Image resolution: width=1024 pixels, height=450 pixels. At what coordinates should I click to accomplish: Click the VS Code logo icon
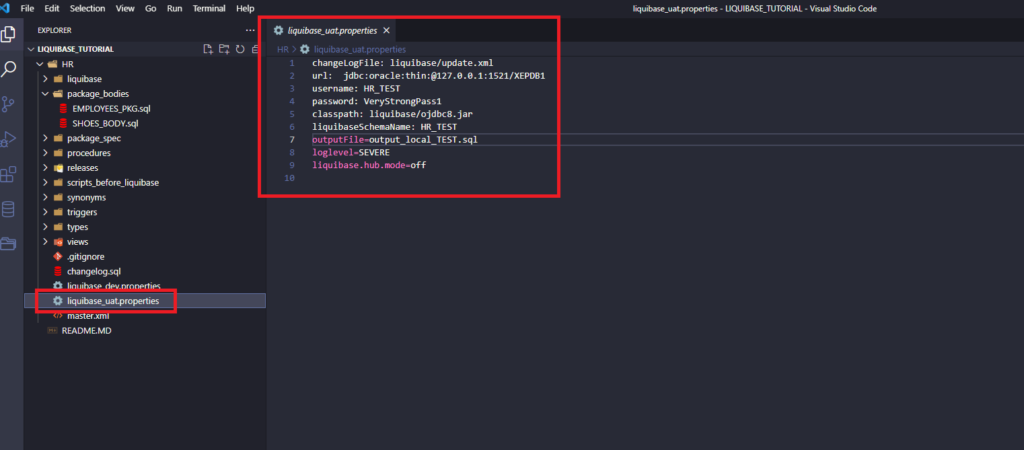point(6,8)
